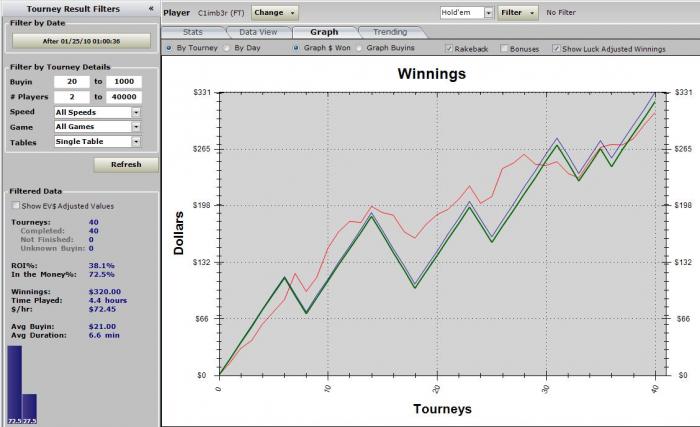This screenshot has height=427, width=700.
Task: Open the Change player dropdown
Action: pos(275,13)
